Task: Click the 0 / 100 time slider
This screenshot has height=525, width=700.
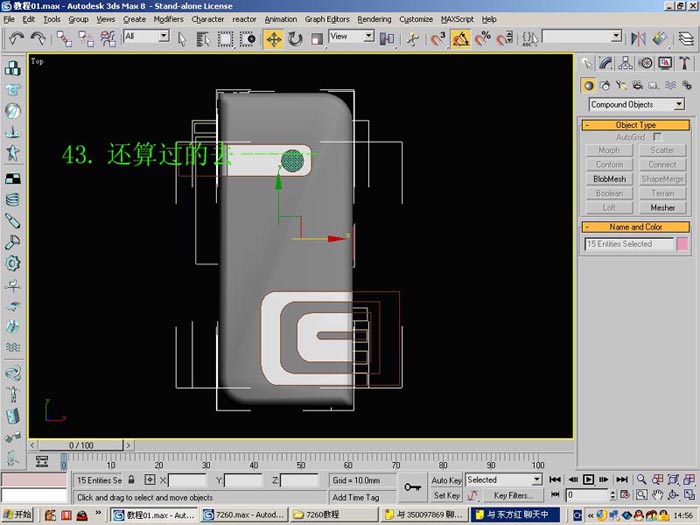Action: coord(81,445)
